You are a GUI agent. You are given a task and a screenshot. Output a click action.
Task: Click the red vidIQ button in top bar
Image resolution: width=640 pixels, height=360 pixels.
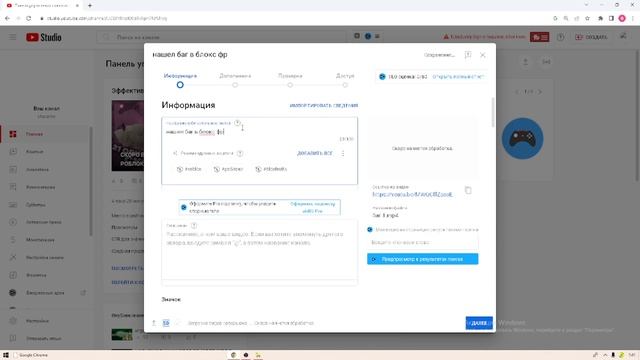[539, 37]
